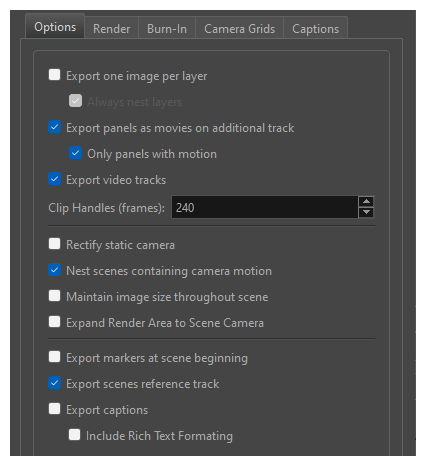Enable Export one image per layer
This screenshot has width=426, height=466.
54,75
